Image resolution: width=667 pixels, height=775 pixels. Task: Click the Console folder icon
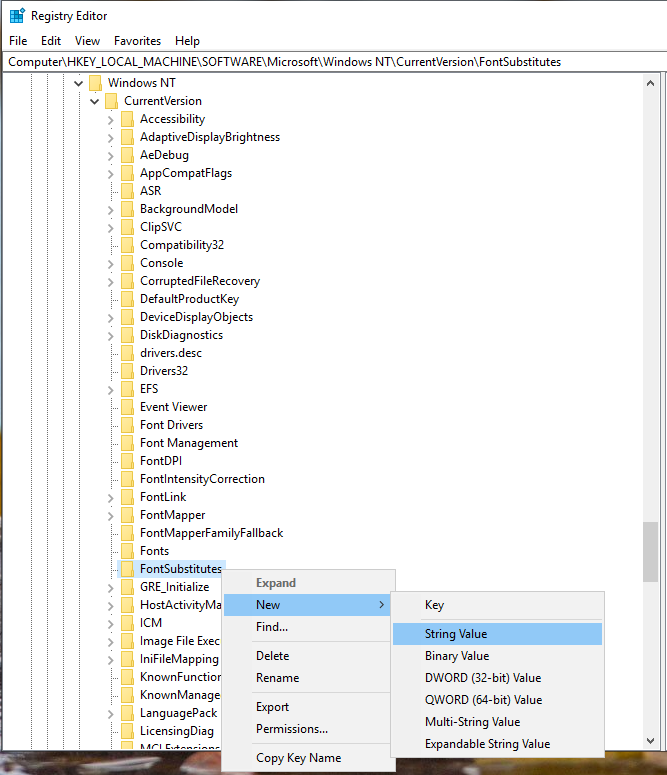pyautogui.click(x=128, y=263)
